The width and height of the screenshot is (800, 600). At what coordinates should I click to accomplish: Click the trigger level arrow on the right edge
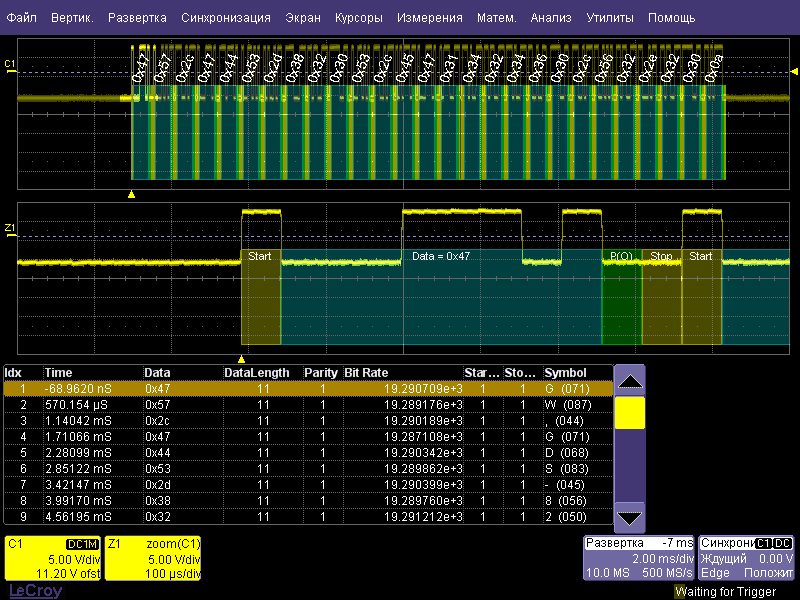[794, 72]
